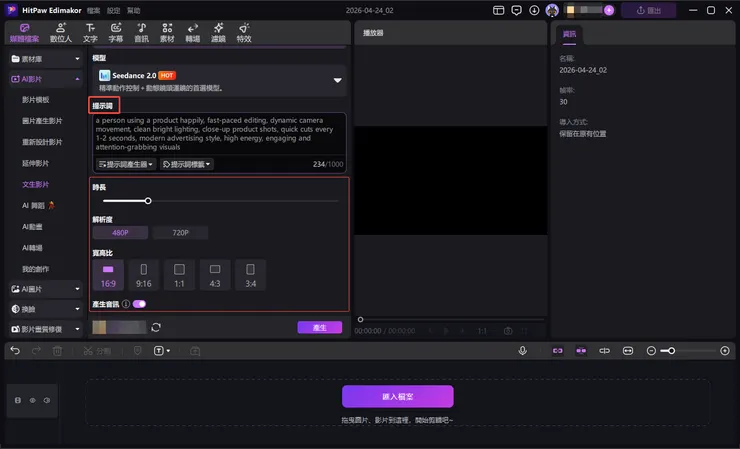The height and width of the screenshot is (449, 740).
Task: Open the 濾鏡 filters tab
Action: (x=218, y=33)
